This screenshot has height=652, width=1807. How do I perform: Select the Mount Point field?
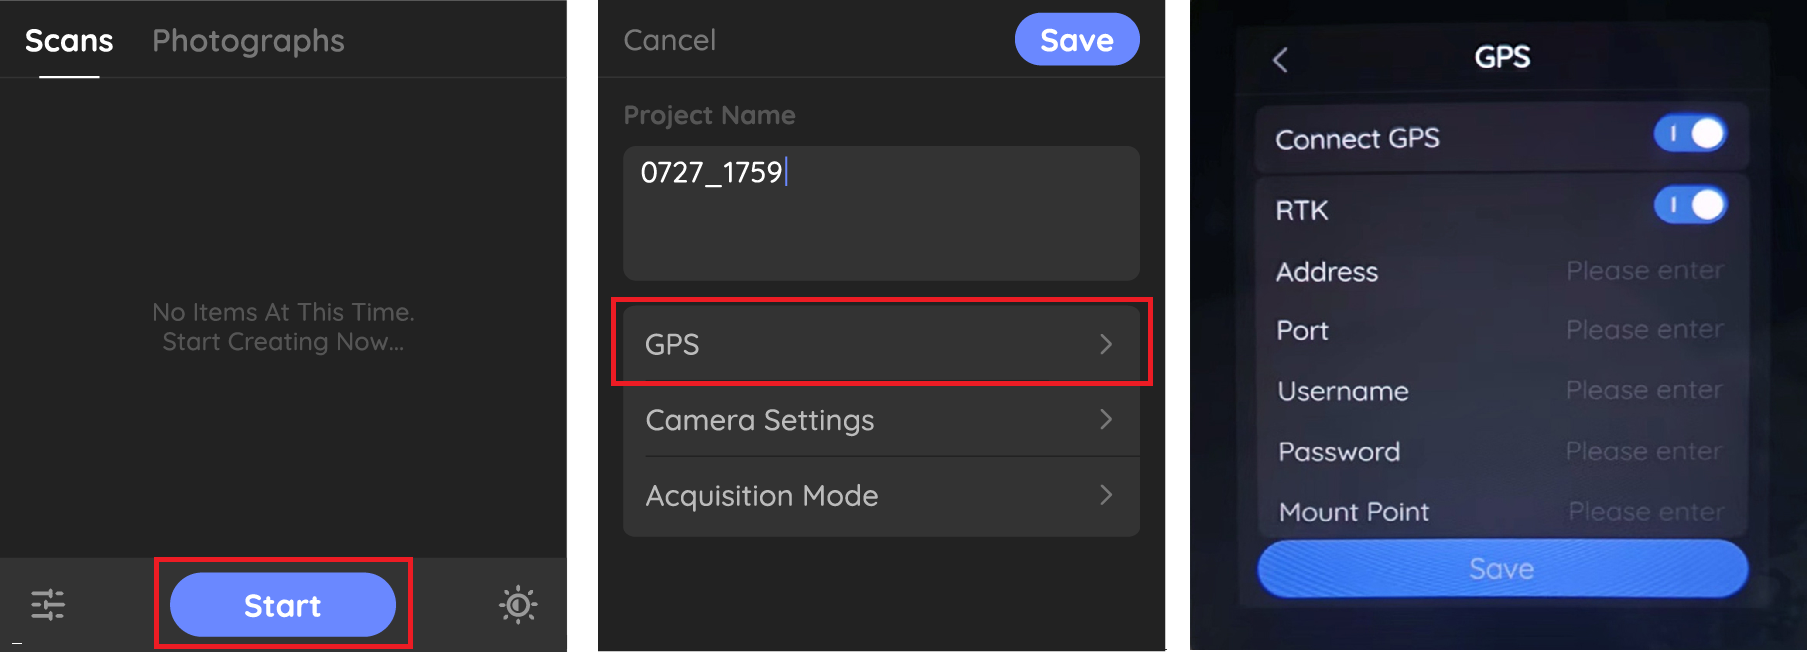coord(1645,512)
